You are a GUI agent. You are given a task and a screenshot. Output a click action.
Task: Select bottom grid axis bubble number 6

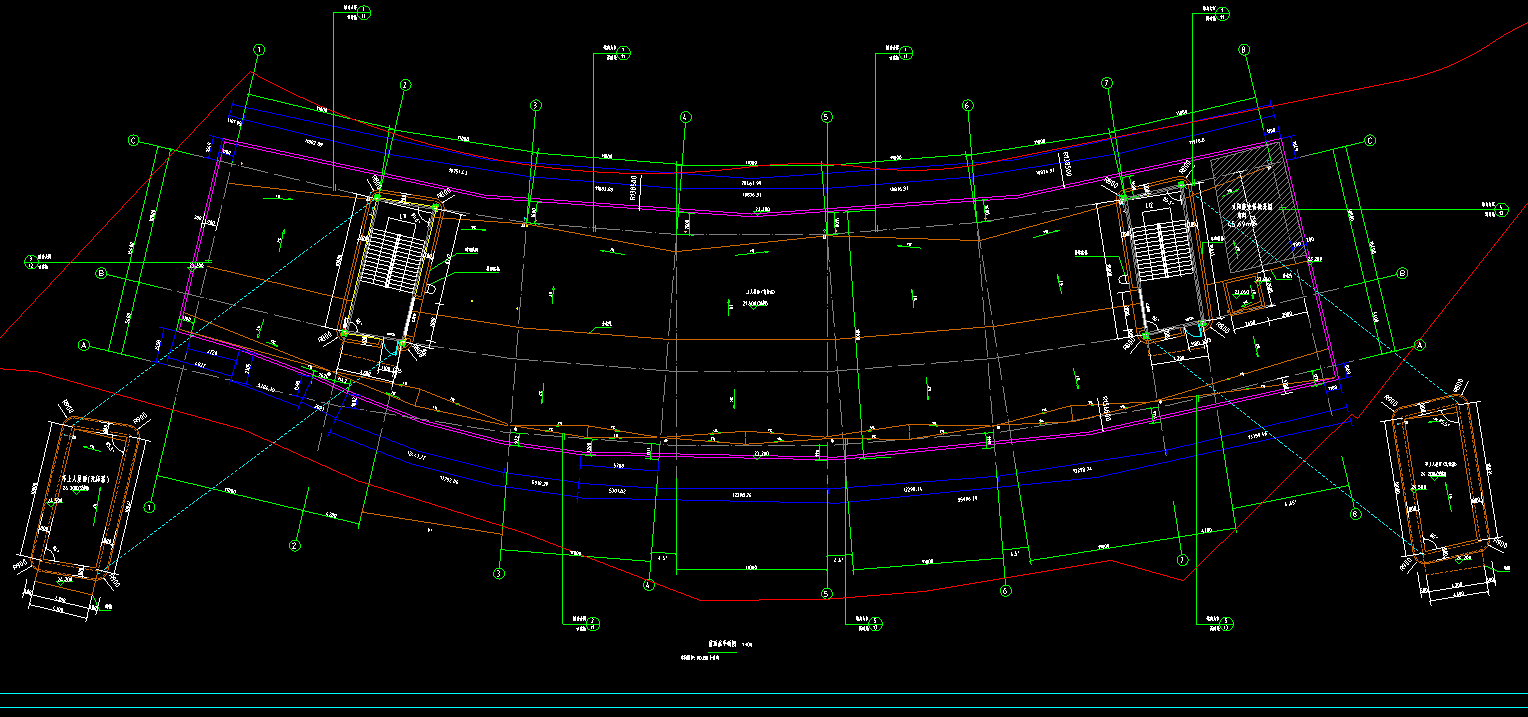pyautogui.click(x=1005, y=591)
